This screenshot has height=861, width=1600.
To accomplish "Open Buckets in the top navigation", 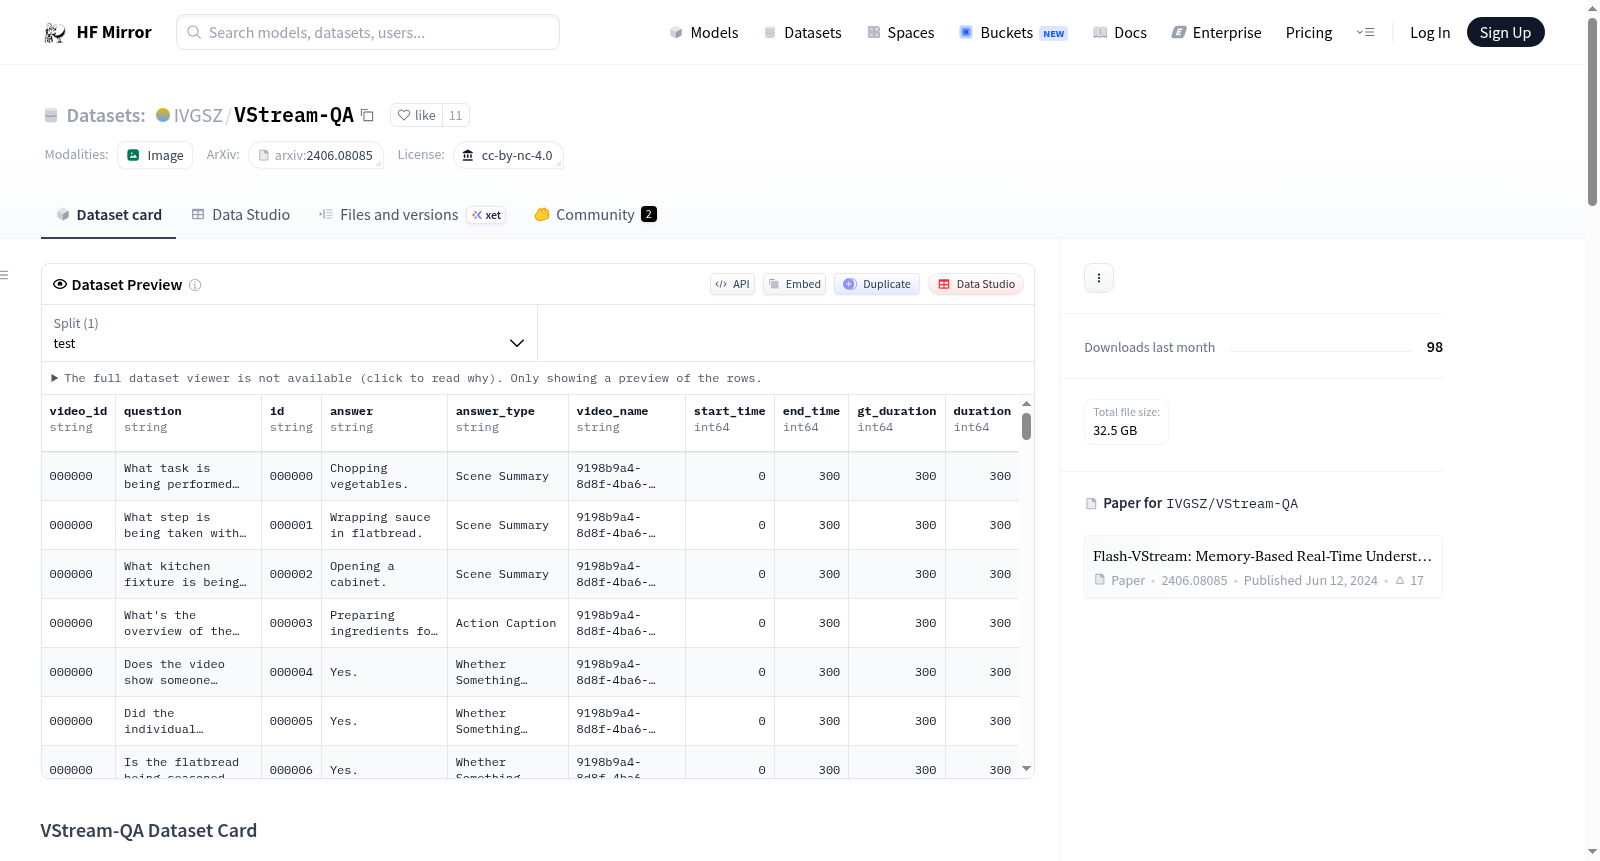I will click(1013, 33).
